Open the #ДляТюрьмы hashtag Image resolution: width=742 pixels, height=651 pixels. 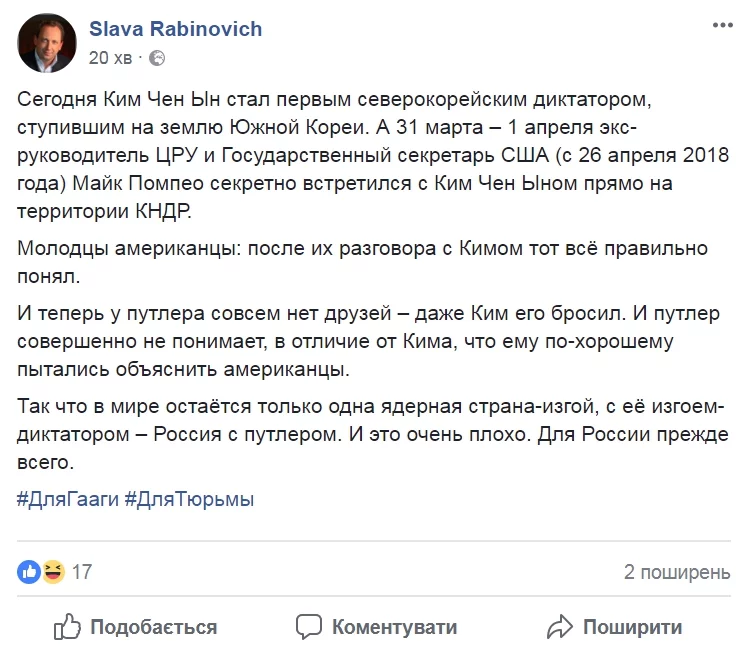tap(189, 499)
